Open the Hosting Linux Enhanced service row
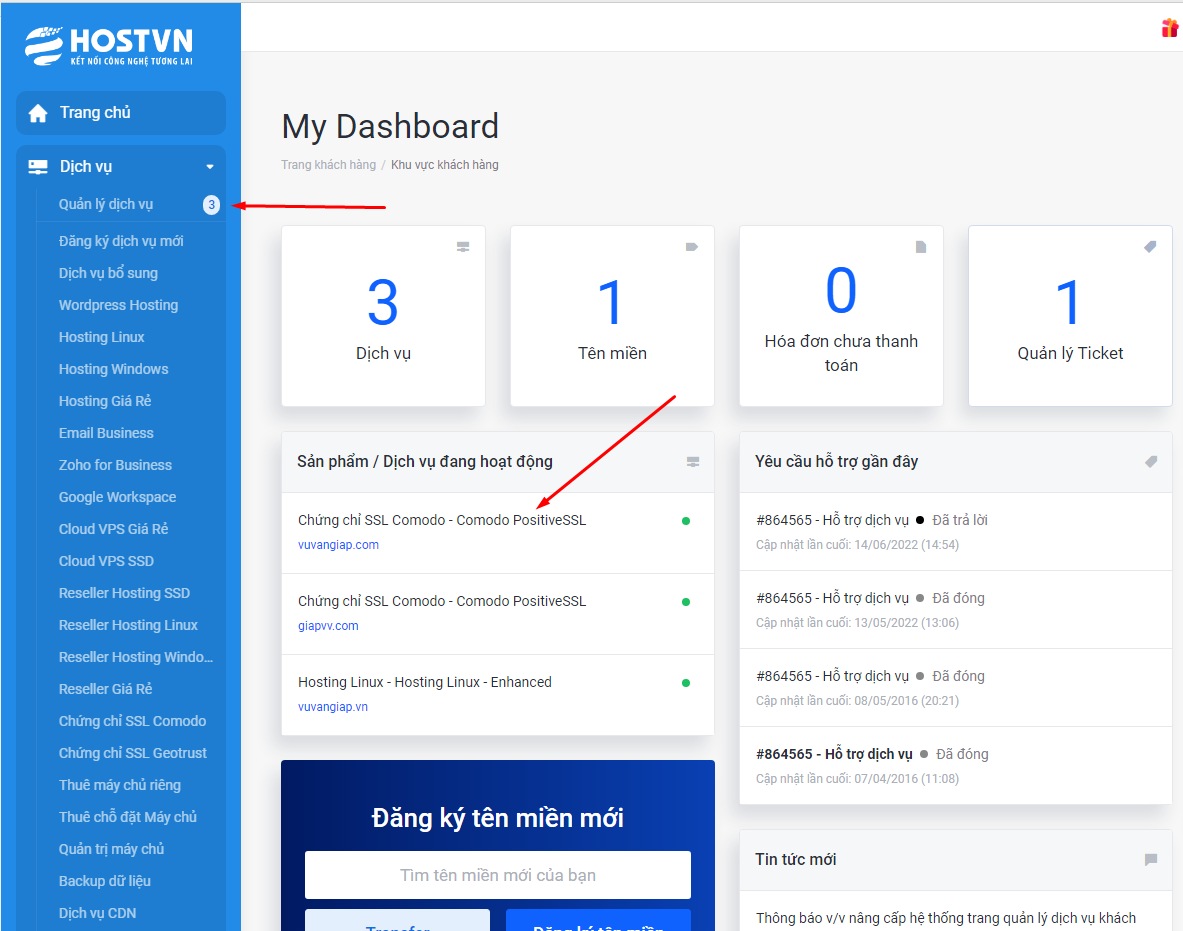This screenshot has height=931, width=1183. (425, 682)
